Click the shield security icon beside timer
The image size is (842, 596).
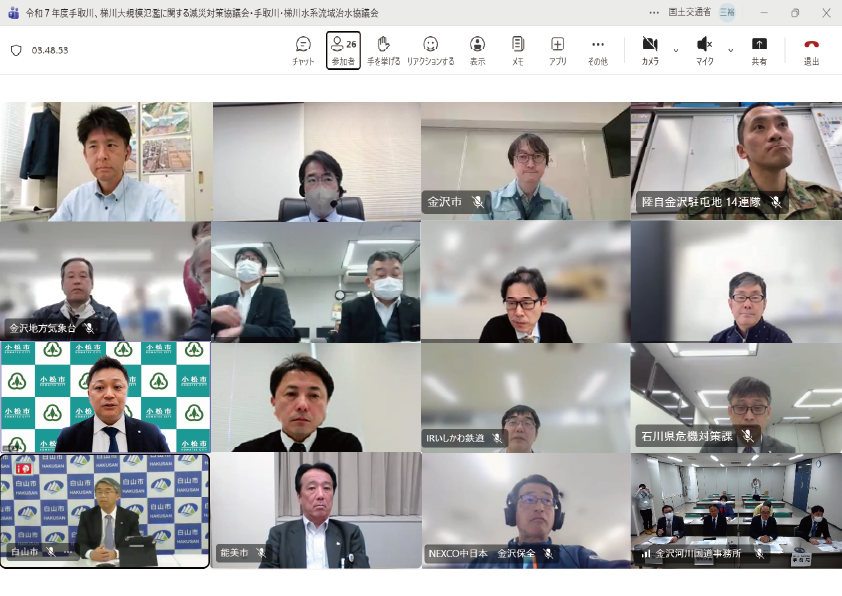click(16, 50)
